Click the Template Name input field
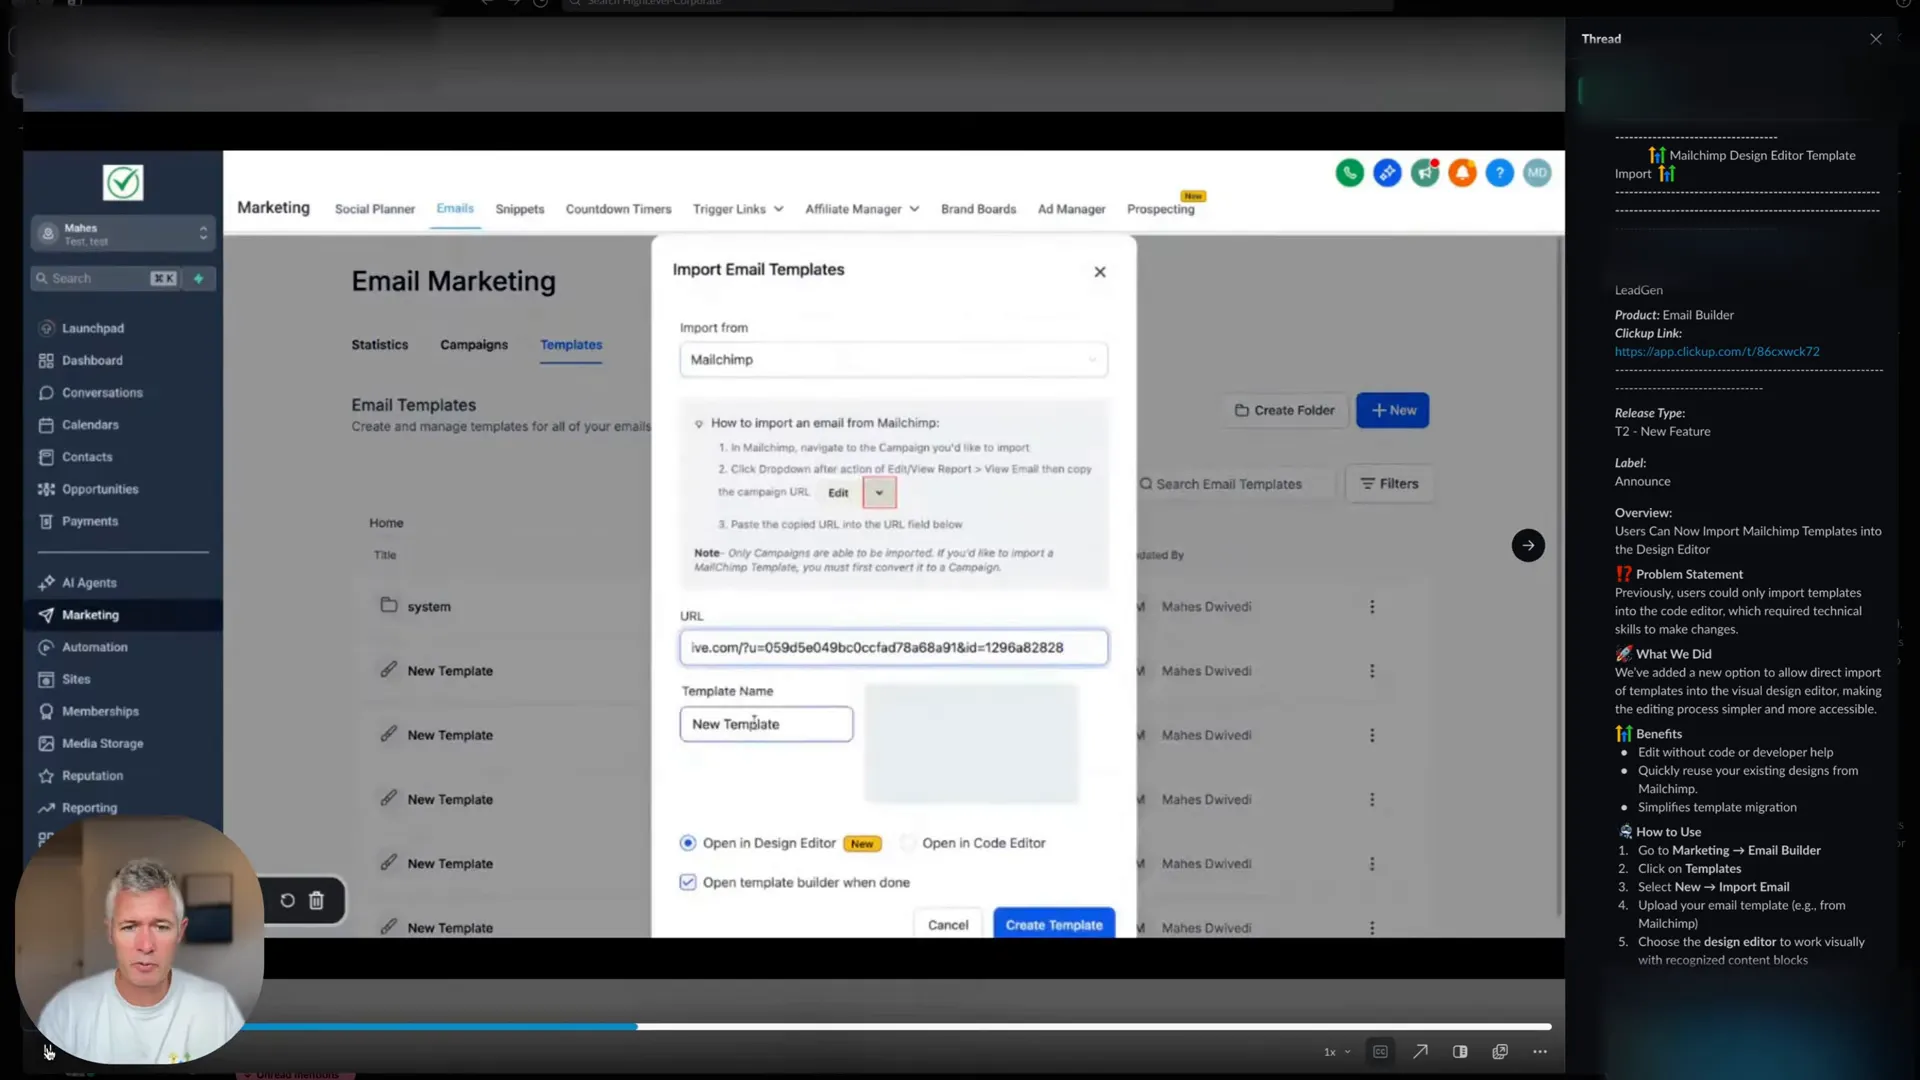 click(x=766, y=724)
